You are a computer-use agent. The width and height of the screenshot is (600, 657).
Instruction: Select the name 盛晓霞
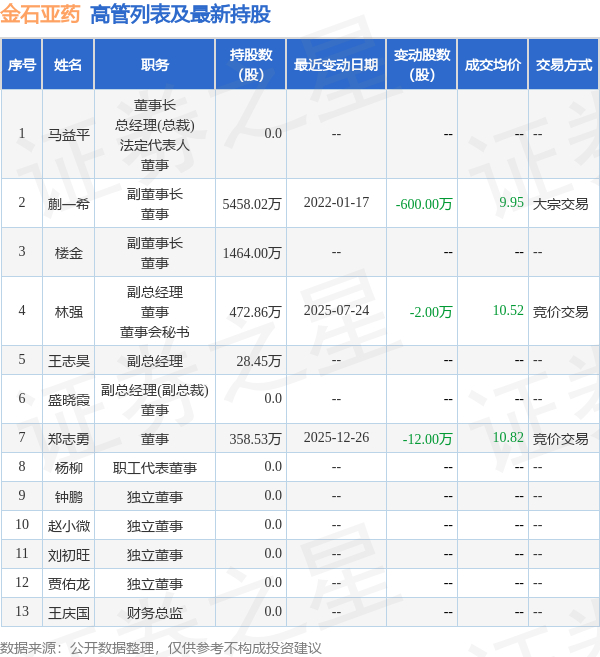[x=69, y=400]
